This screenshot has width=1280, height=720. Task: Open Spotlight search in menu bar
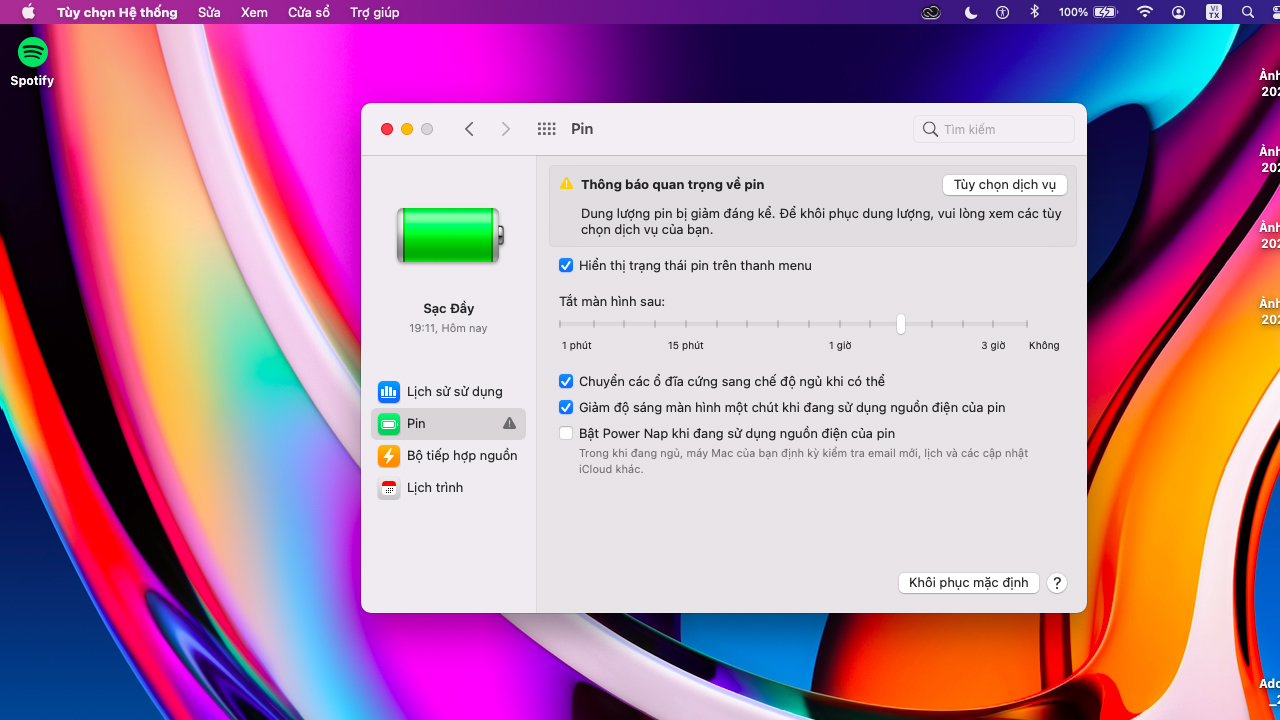(1248, 12)
